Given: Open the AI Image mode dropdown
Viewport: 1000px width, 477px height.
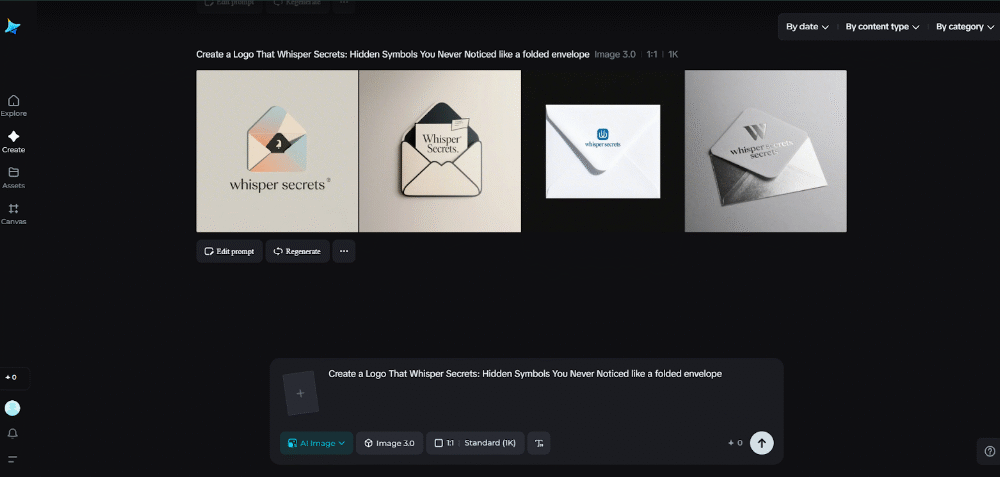Looking at the screenshot, I should [316, 443].
